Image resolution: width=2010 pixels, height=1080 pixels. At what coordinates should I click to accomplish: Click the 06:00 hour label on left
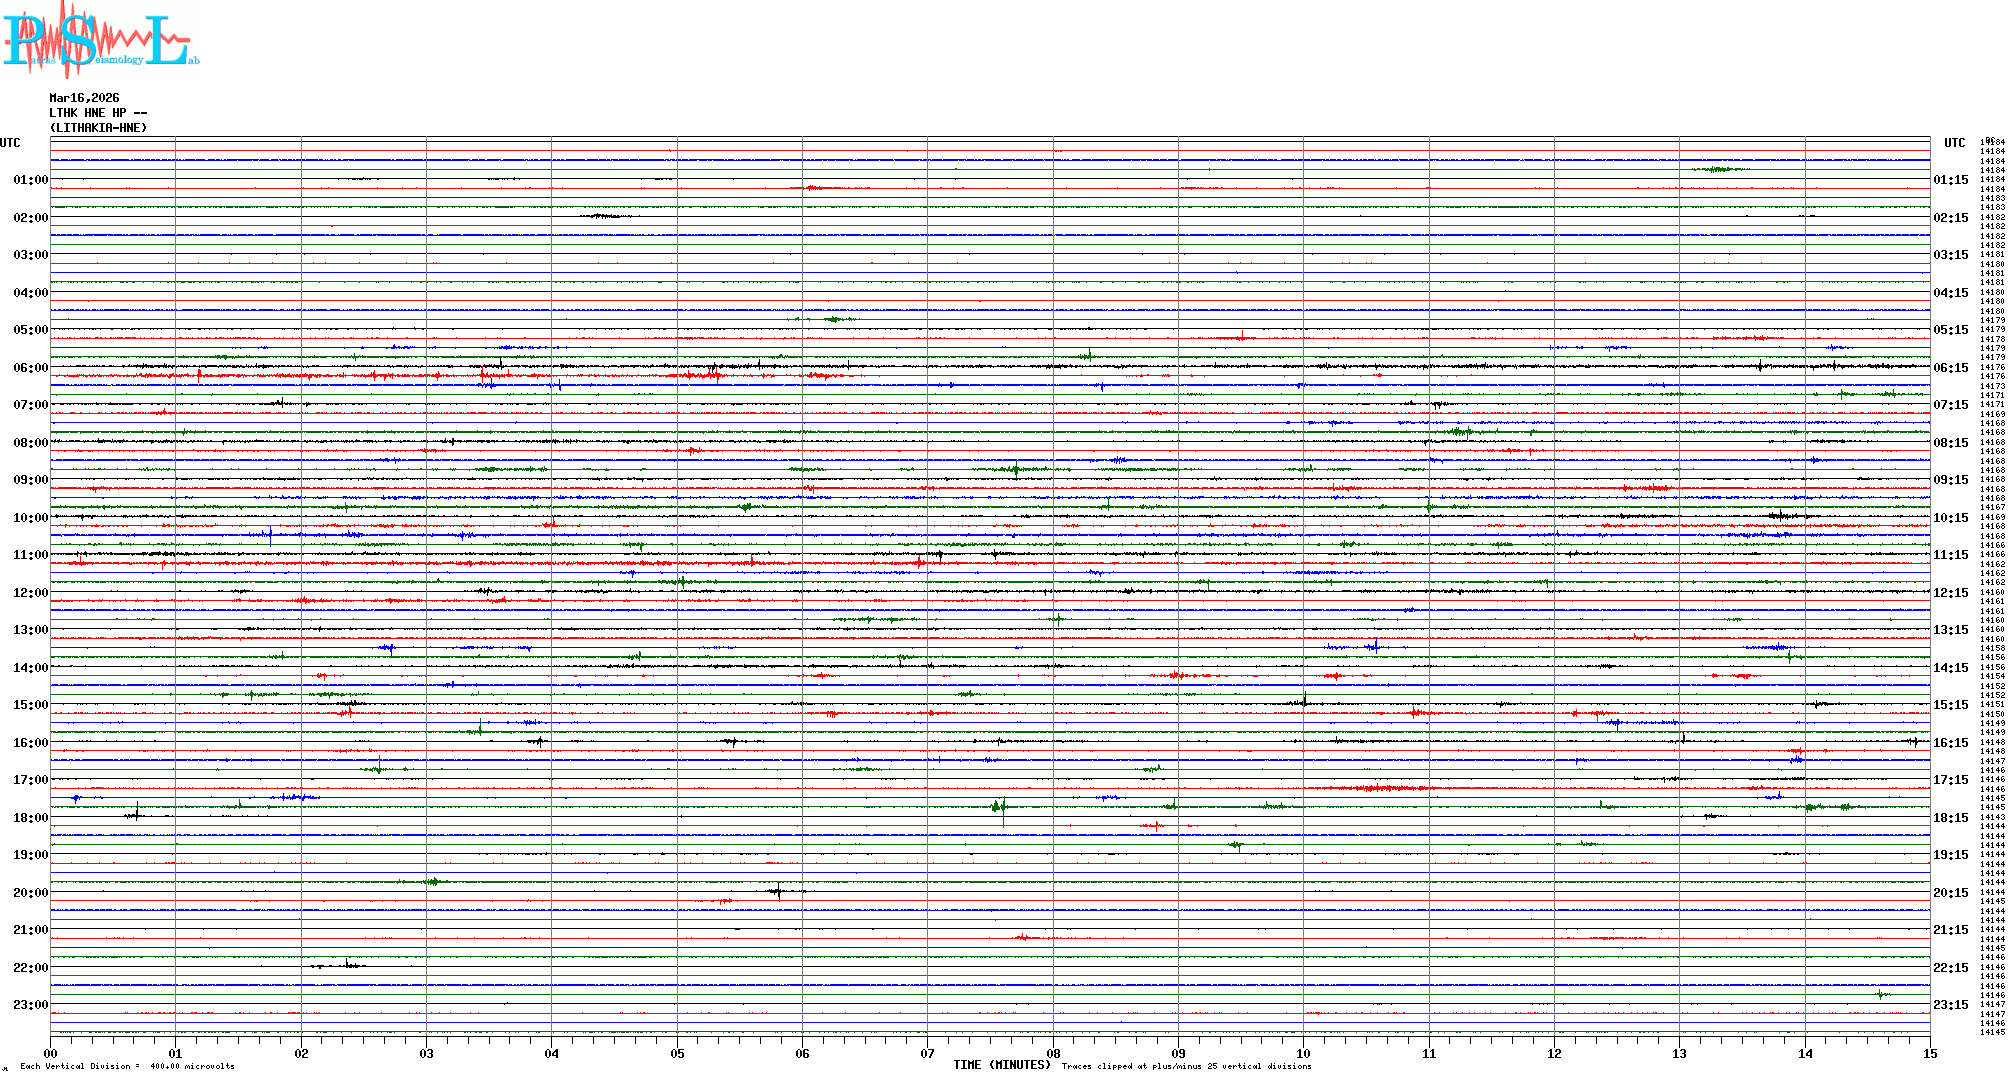(30, 368)
